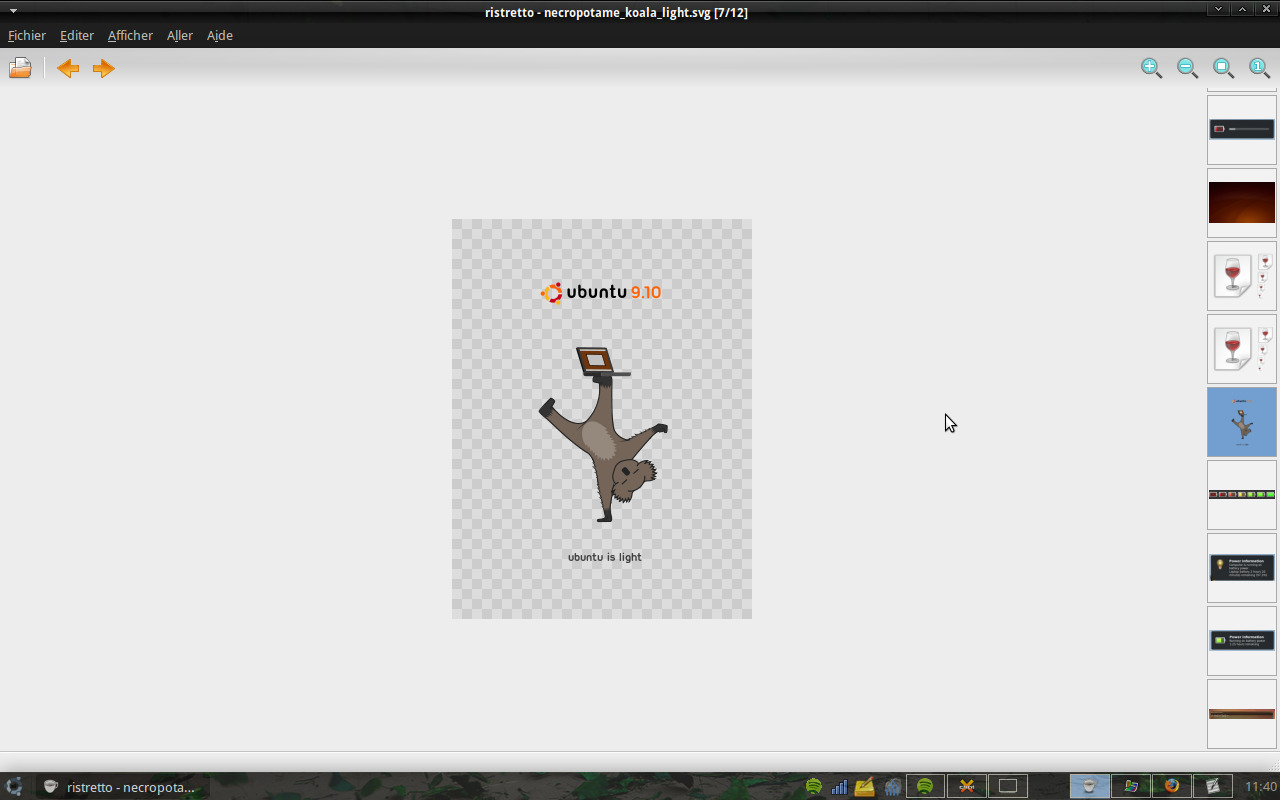The image size is (1280, 800).
Task: Open a file with the folder icon
Action: coord(20,68)
